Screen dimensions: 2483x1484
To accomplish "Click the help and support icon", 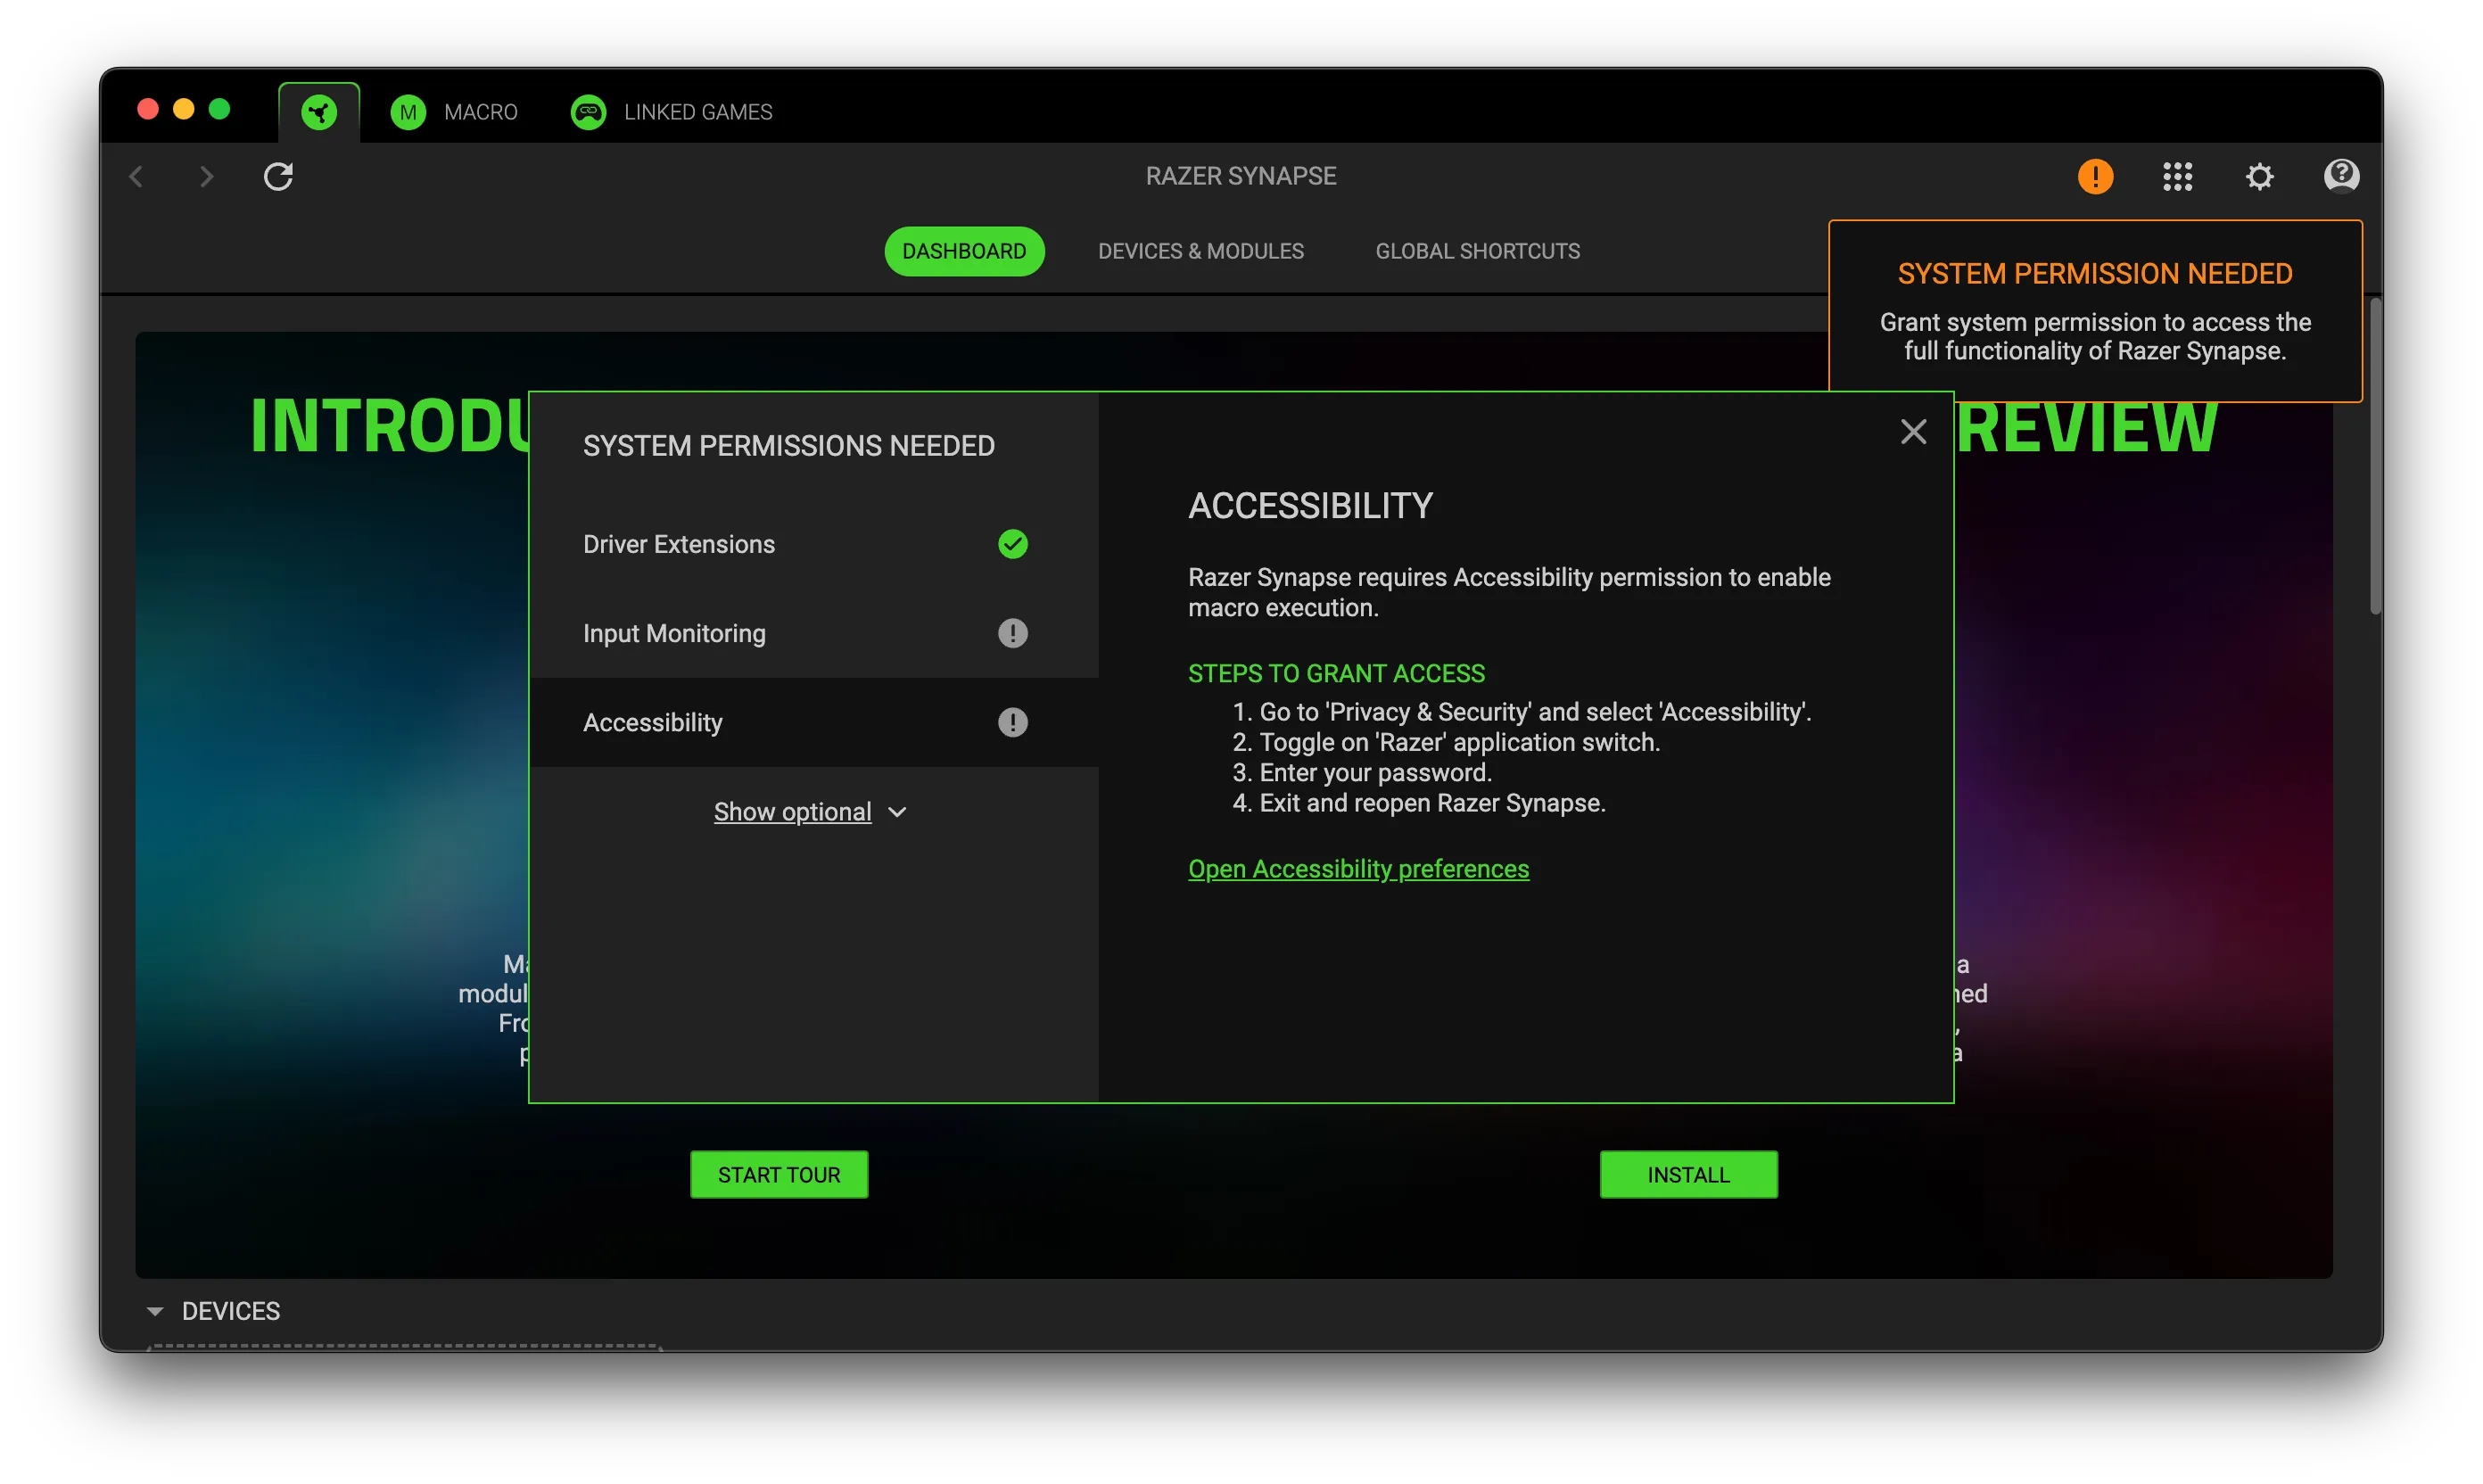I will [x=2341, y=176].
